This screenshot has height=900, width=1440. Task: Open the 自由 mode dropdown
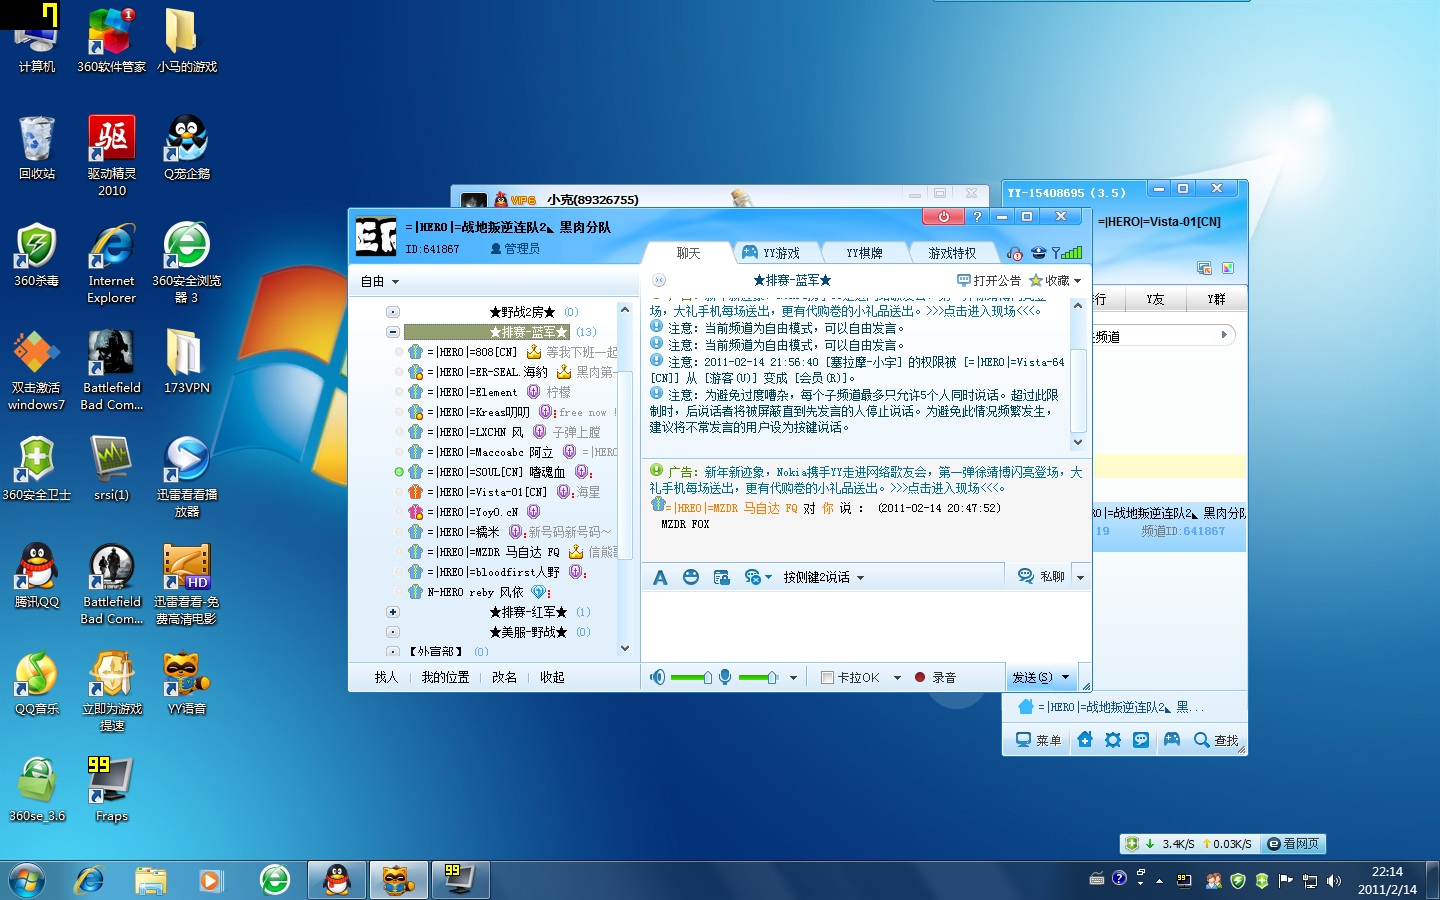click(380, 282)
